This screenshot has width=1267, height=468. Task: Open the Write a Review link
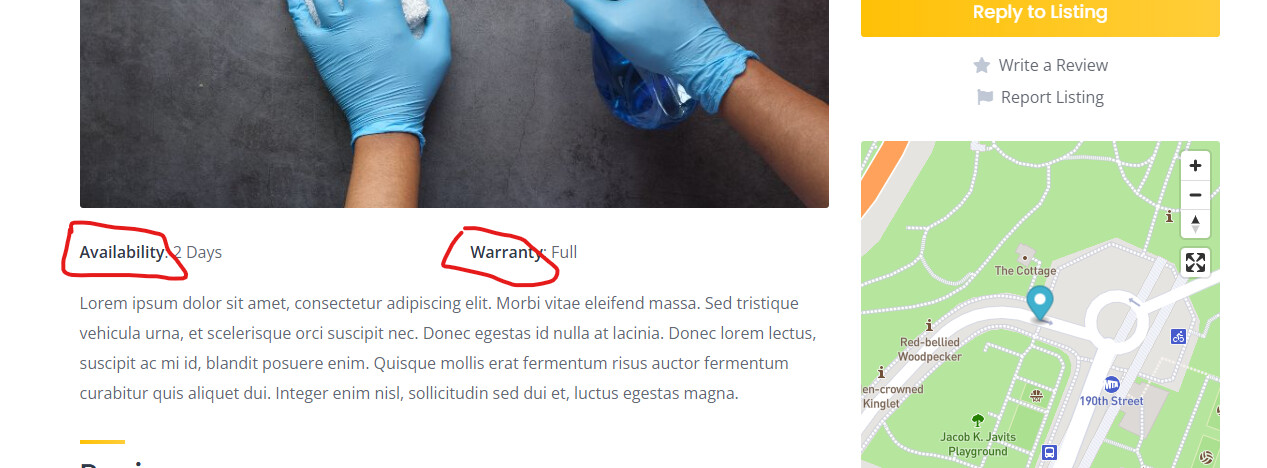1053,65
